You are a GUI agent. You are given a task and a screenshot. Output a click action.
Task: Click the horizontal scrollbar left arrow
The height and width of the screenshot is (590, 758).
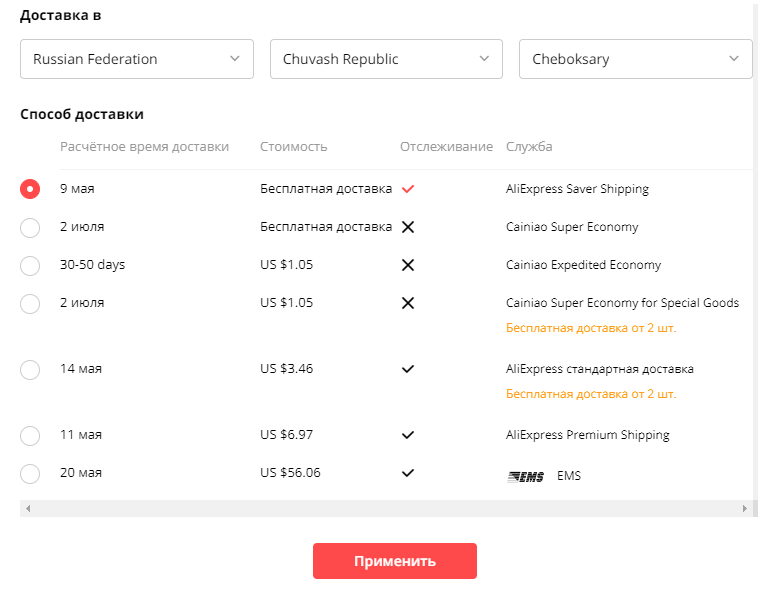(x=28, y=509)
